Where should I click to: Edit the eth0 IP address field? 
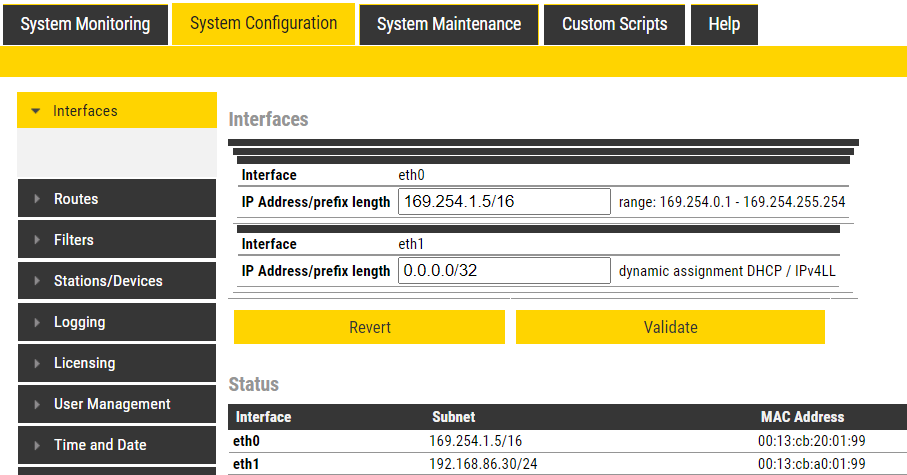click(x=504, y=202)
